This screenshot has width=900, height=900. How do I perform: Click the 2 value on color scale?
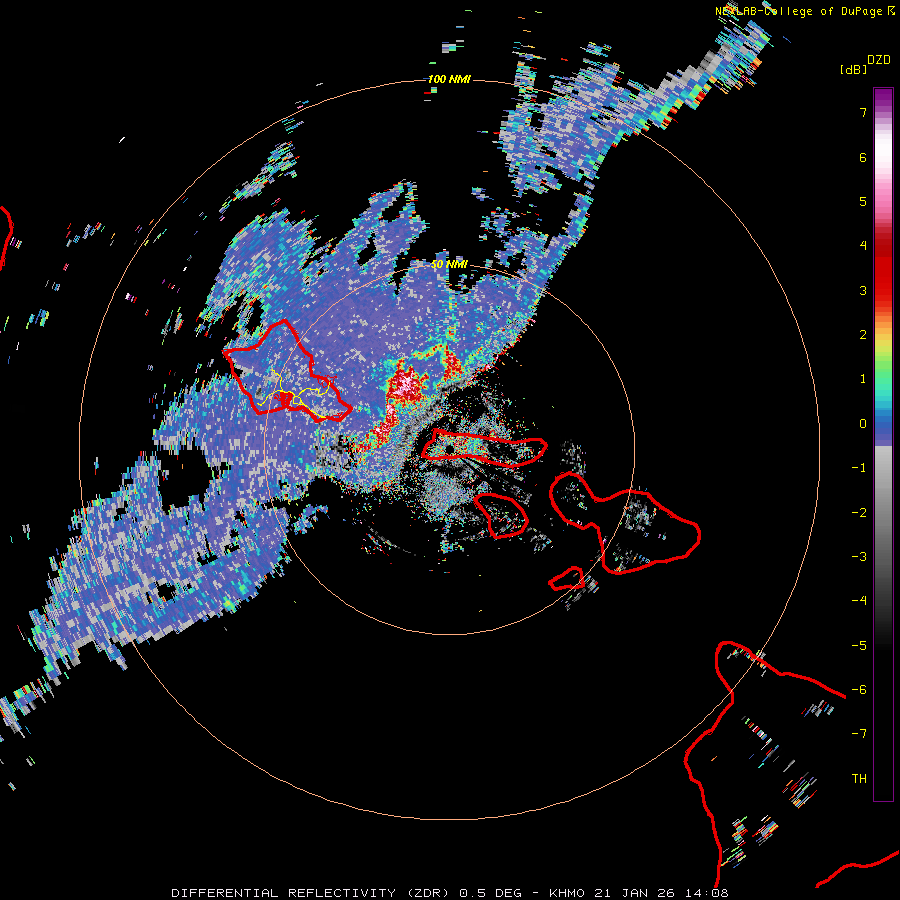tap(863, 335)
